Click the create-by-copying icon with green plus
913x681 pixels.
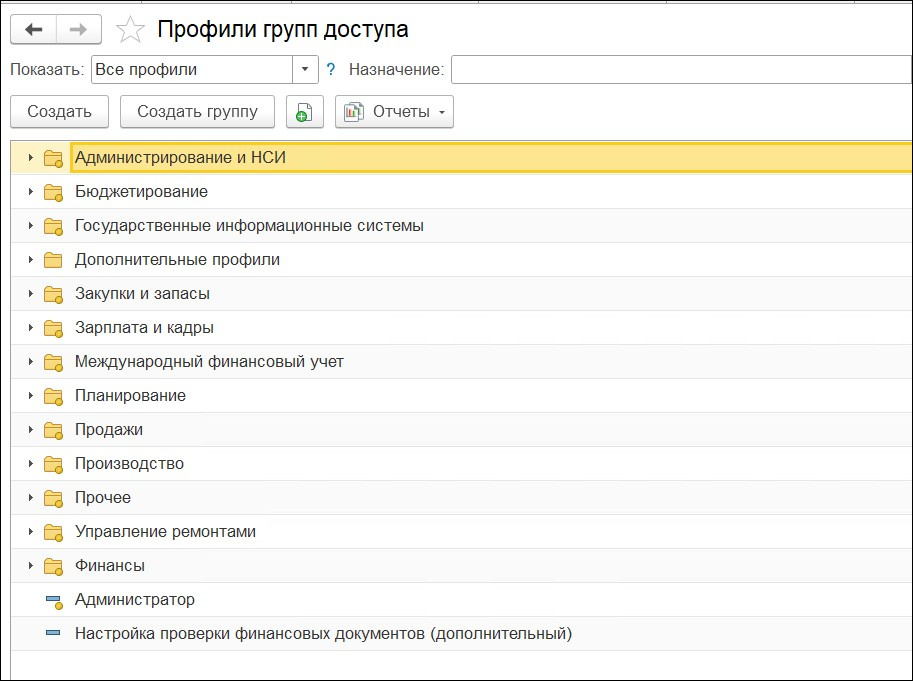[303, 111]
